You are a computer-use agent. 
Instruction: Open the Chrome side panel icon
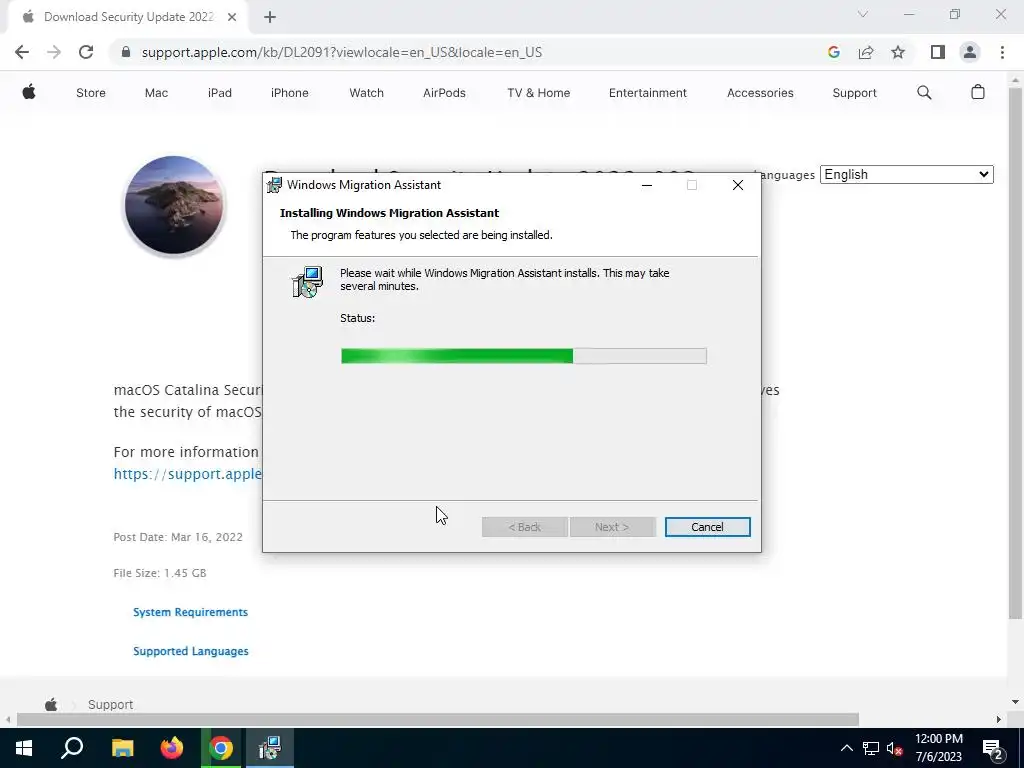pyautogui.click(x=938, y=52)
